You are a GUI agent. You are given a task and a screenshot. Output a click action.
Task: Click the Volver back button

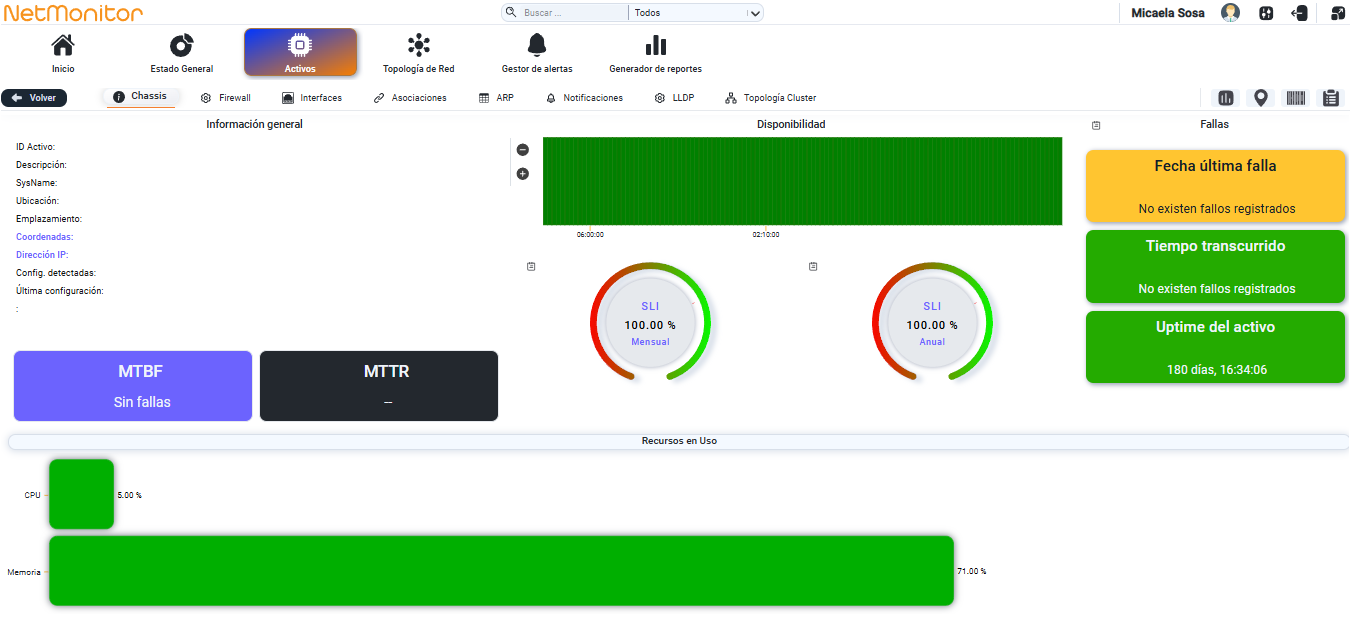(34, 98)
